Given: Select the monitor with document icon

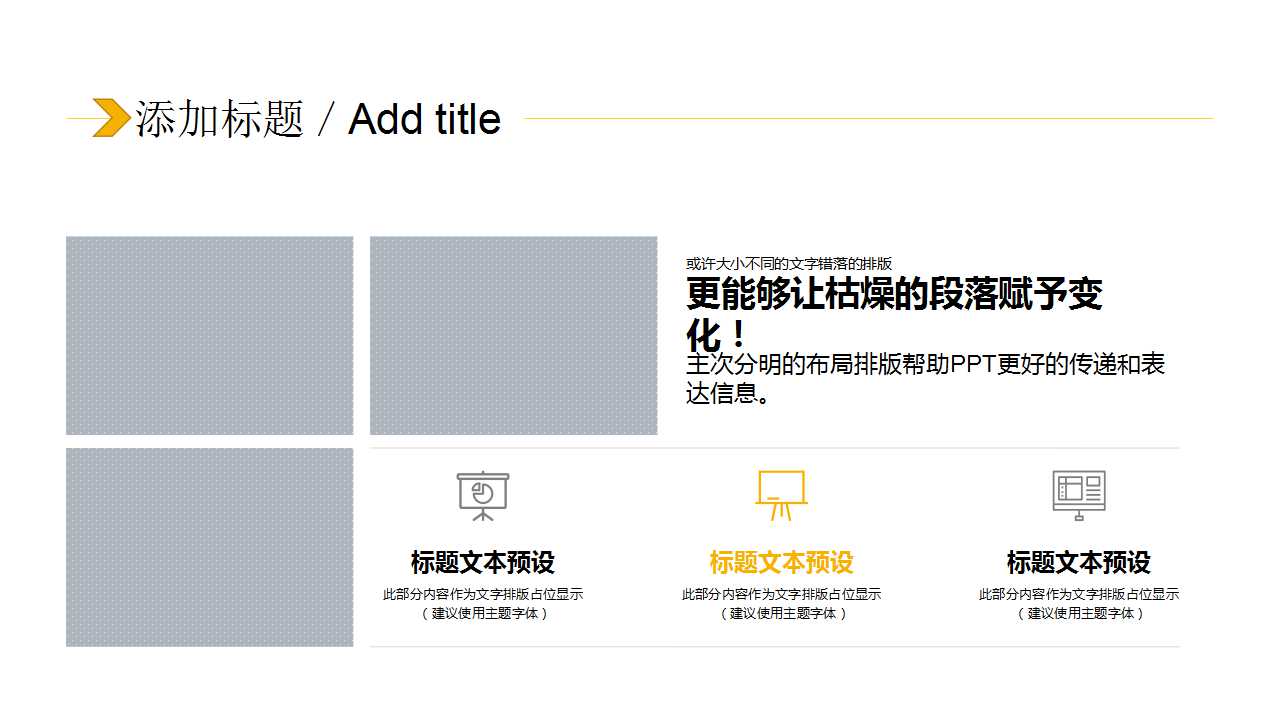Looking at the screenshot, I should (1077, 492).
